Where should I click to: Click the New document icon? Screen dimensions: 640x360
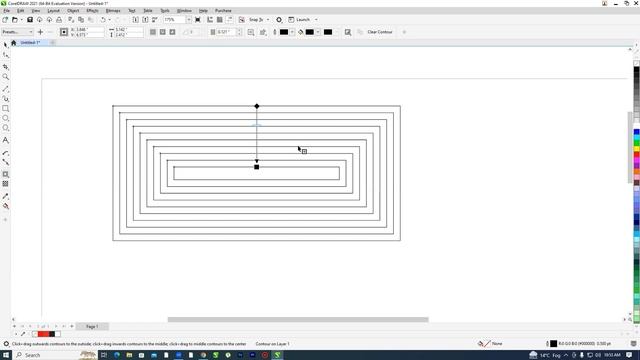[x=5, y=20]
